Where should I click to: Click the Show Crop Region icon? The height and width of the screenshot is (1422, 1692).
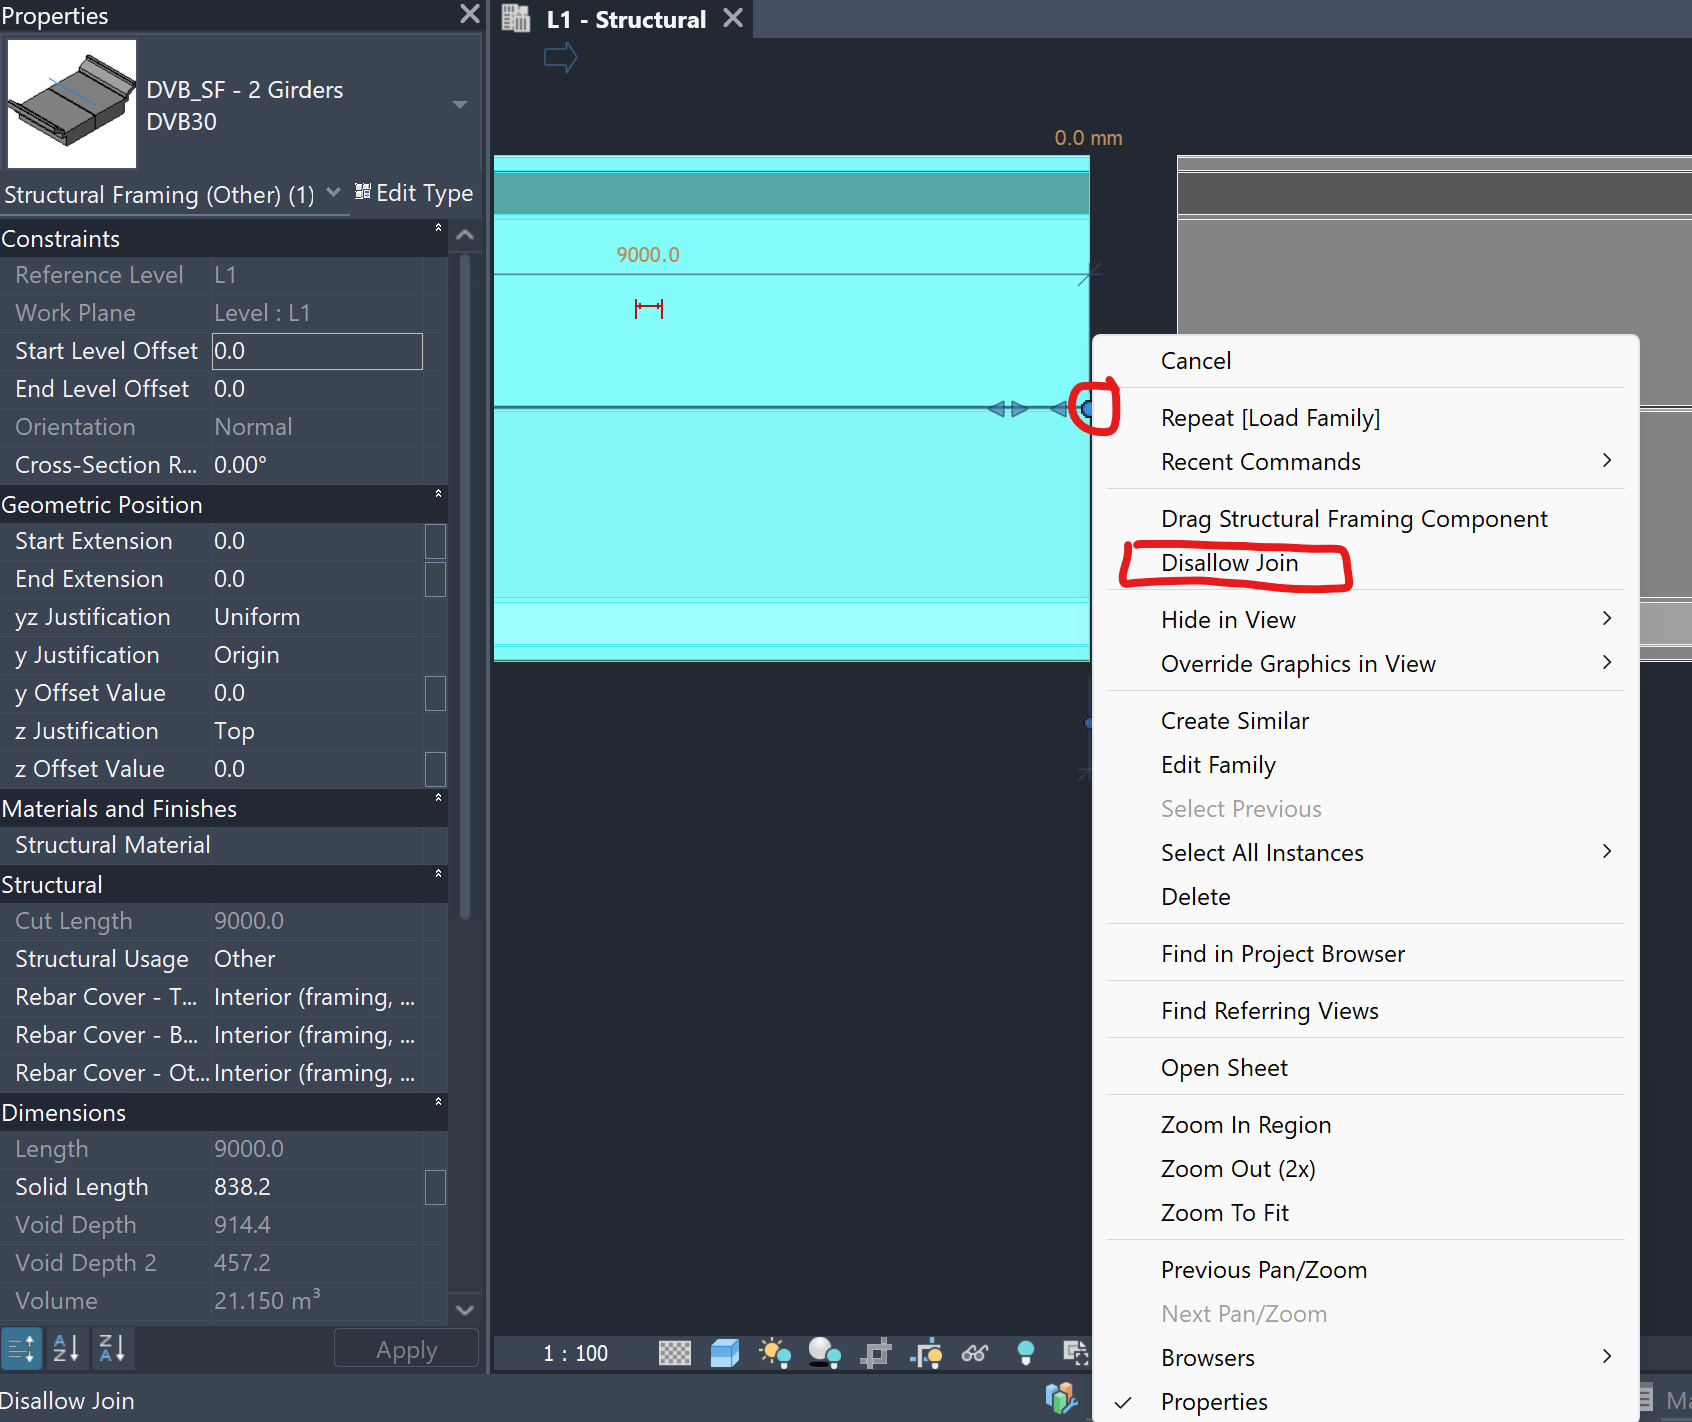[926, 1352]
